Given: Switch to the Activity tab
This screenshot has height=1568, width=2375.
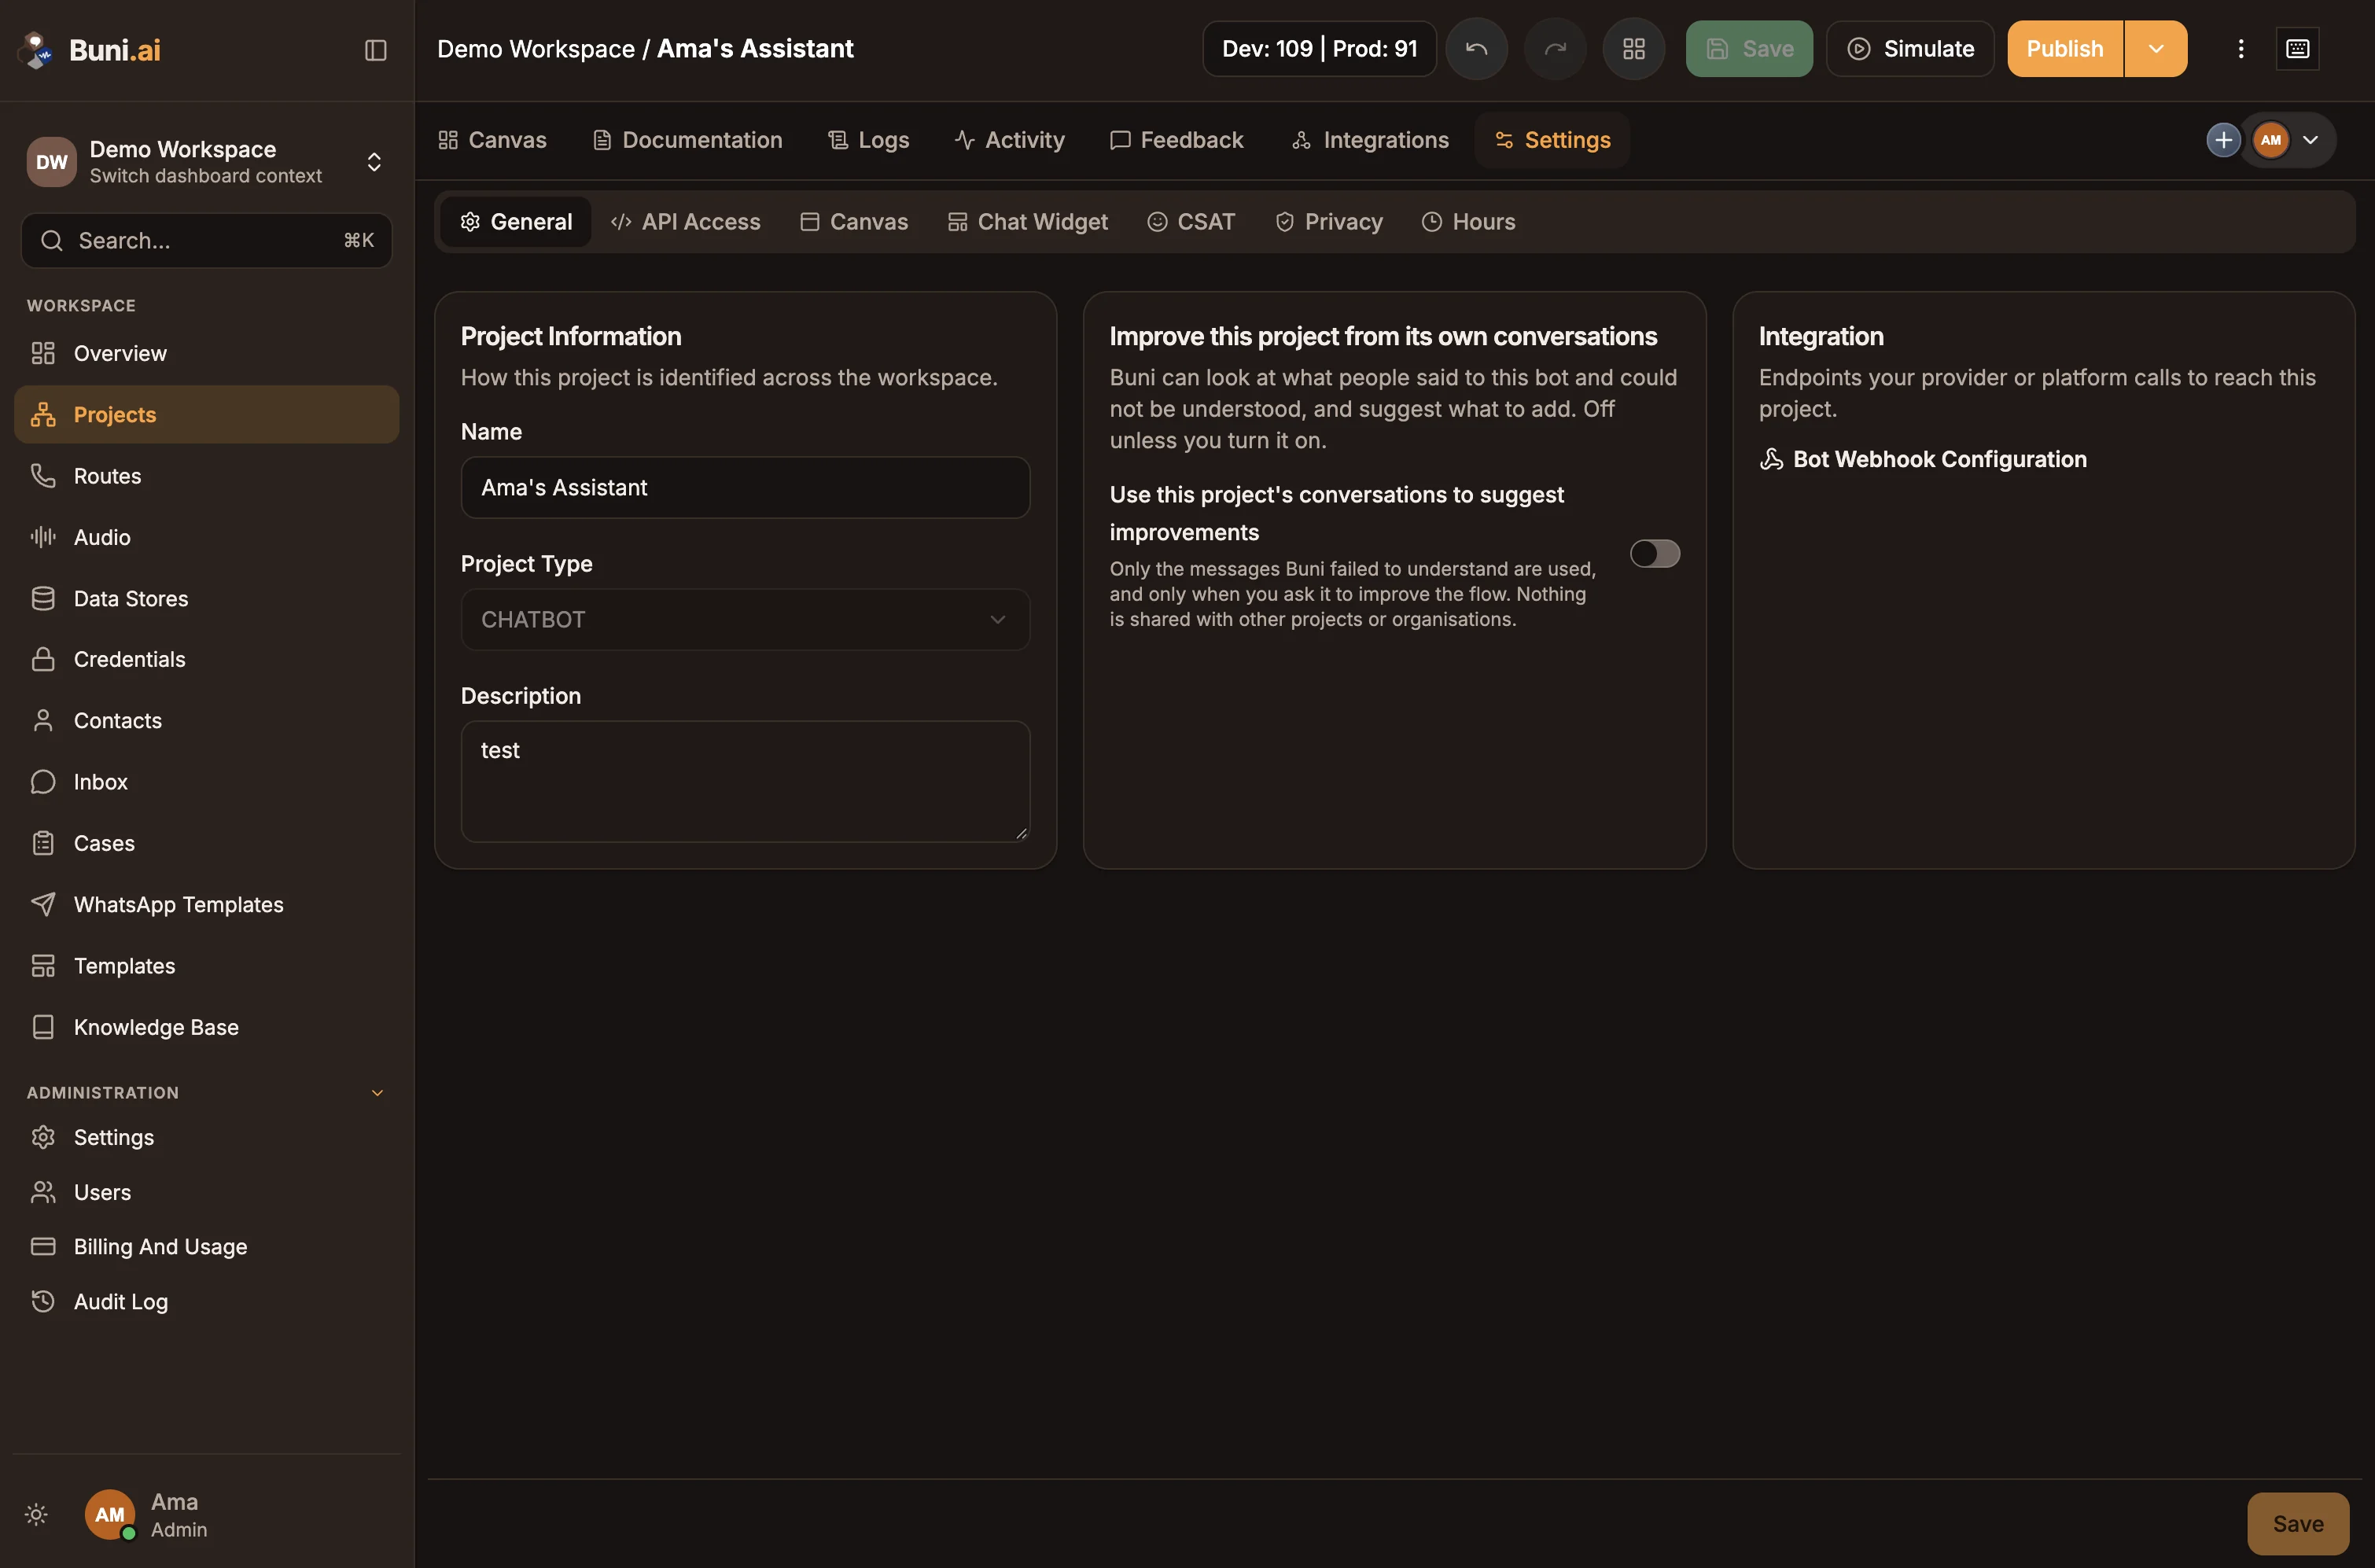Looking at the screenshot, I should [1010, 140].
